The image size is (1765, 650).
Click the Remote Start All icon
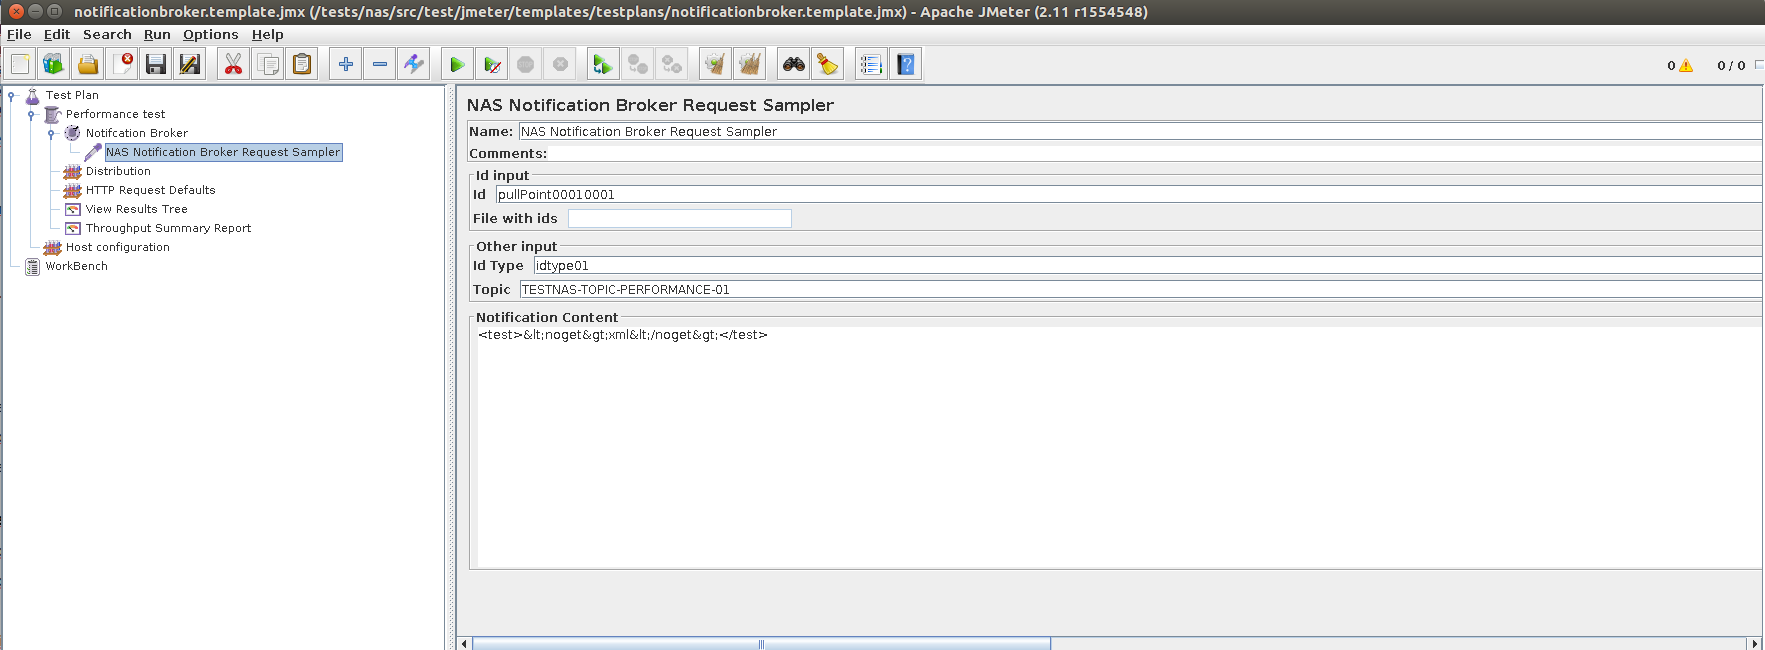pyautogui.click(x=603, y=65)
